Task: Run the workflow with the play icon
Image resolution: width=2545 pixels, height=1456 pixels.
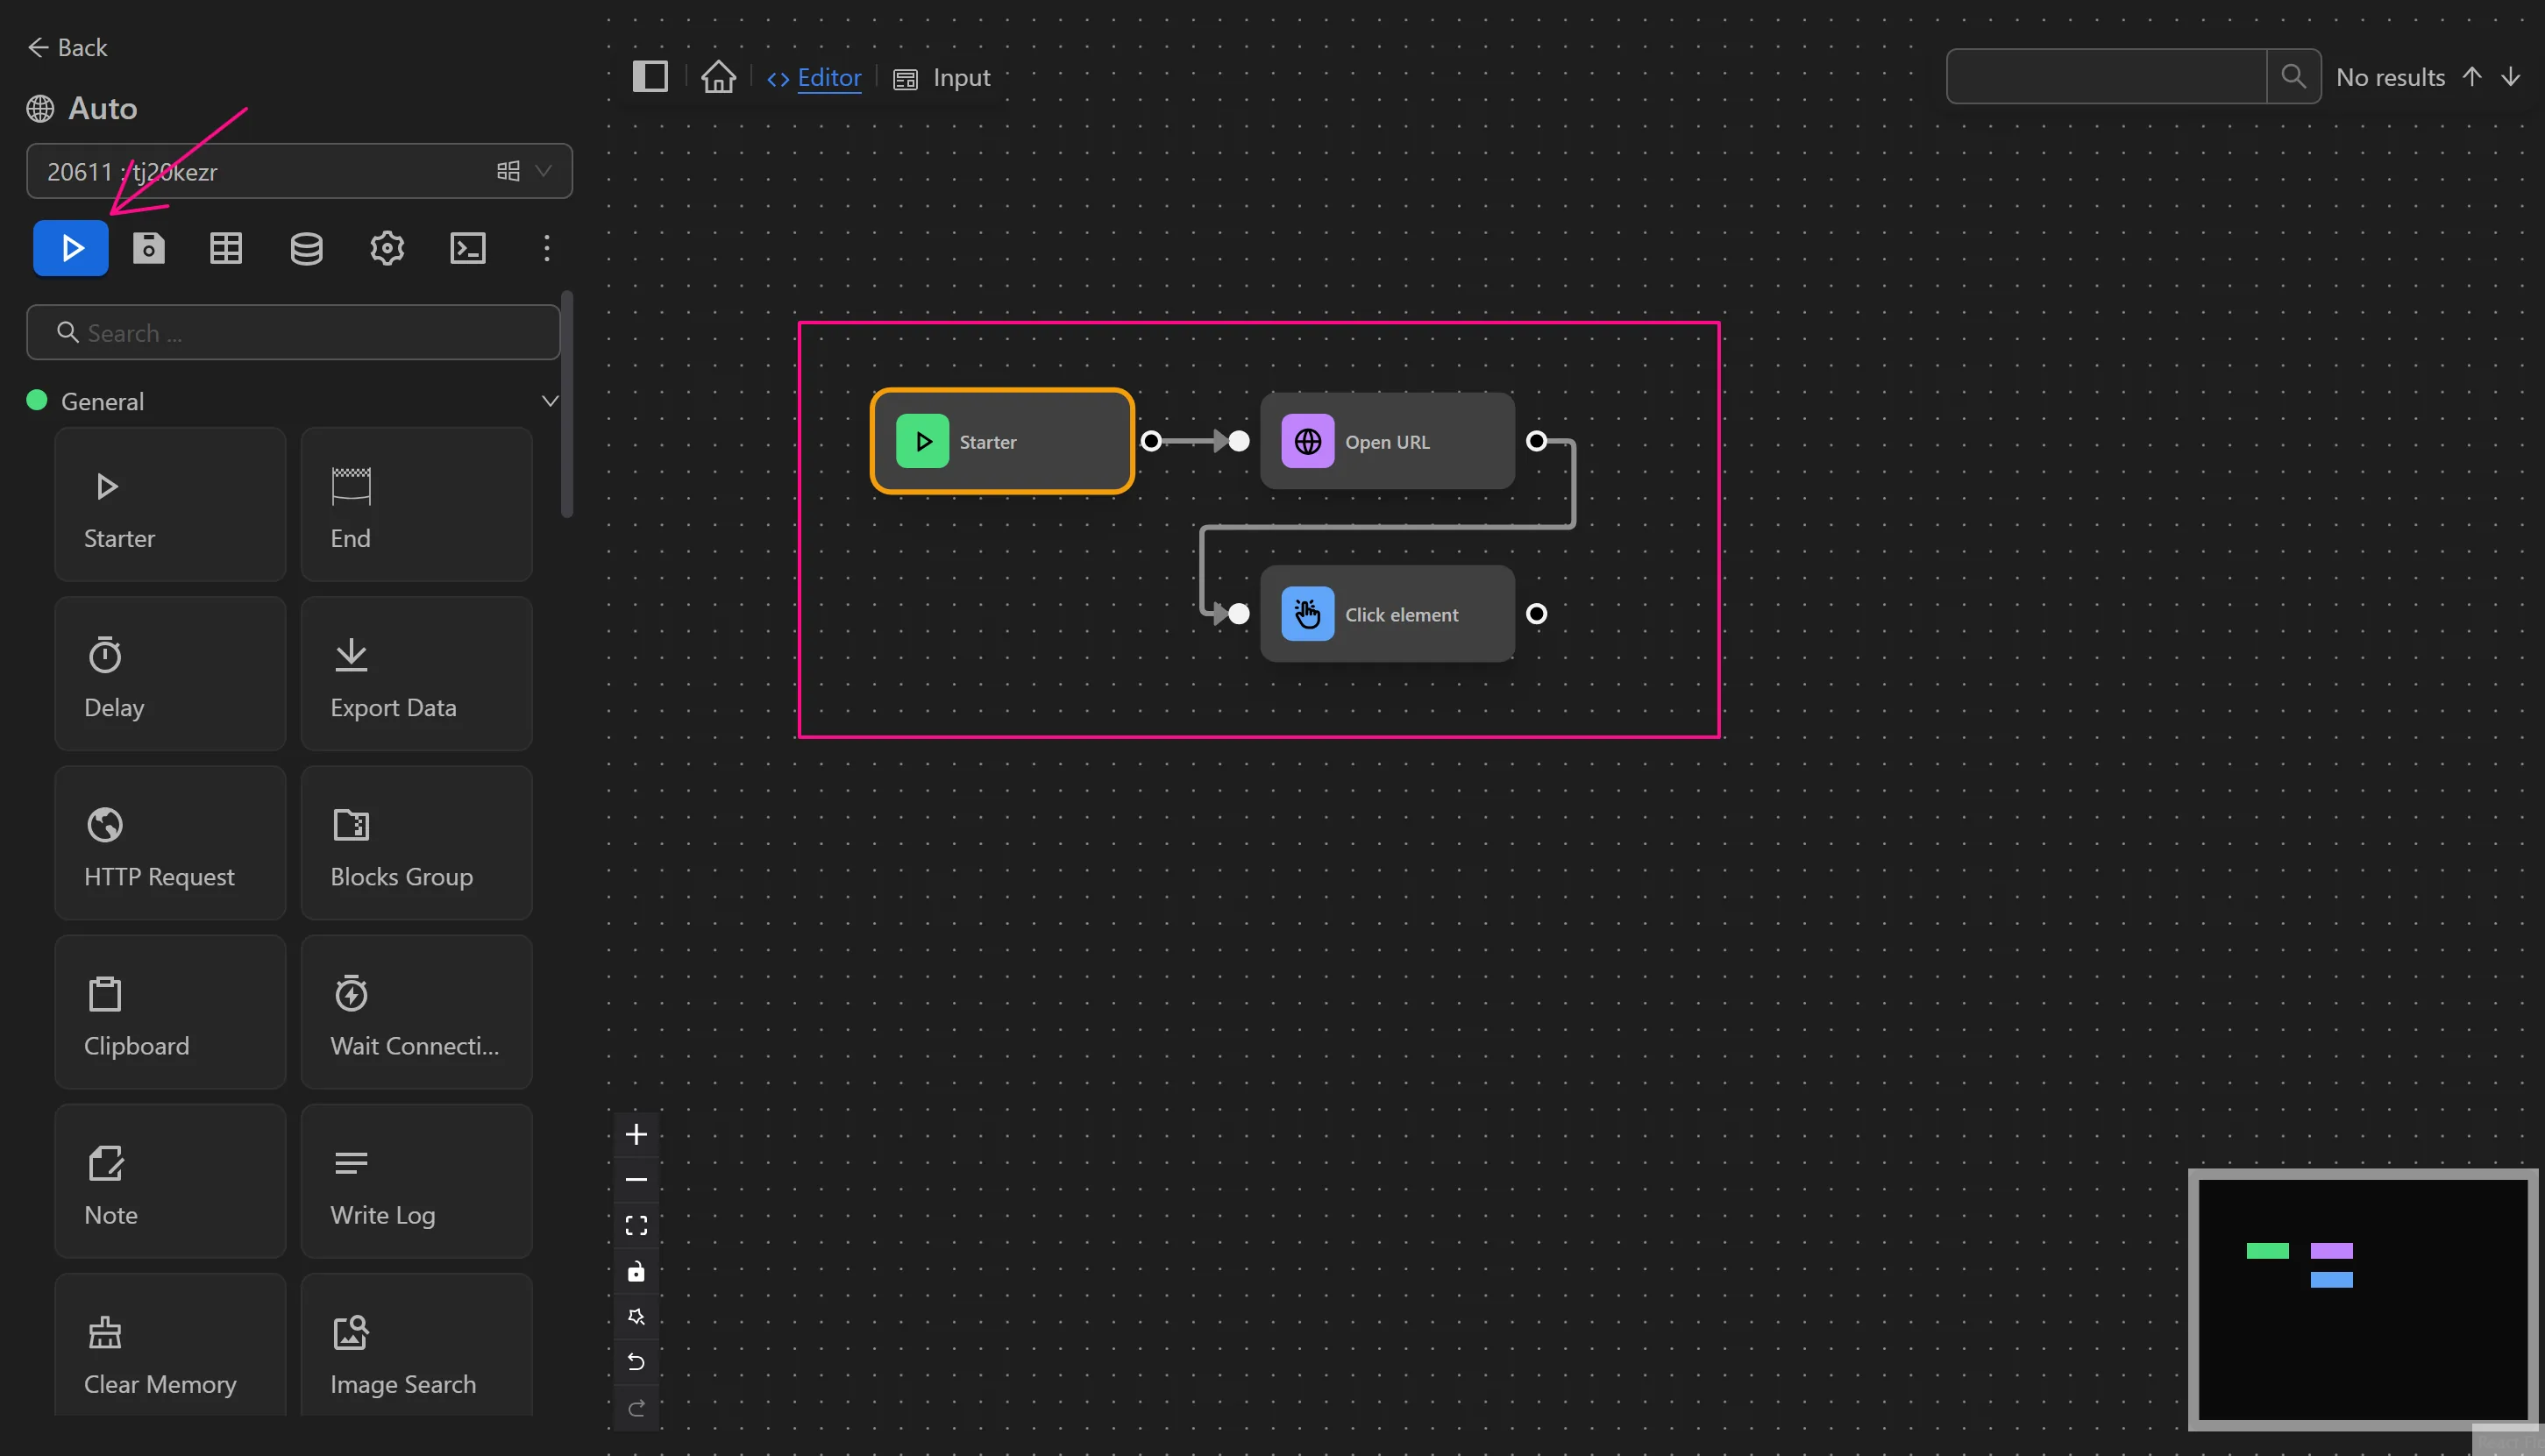Action: (x=70, y=247)
